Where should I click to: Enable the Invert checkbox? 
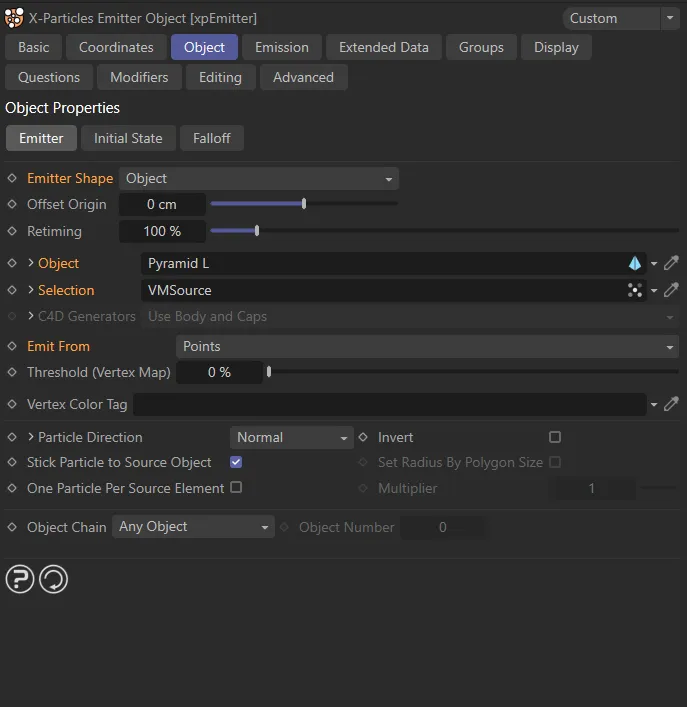555,437
